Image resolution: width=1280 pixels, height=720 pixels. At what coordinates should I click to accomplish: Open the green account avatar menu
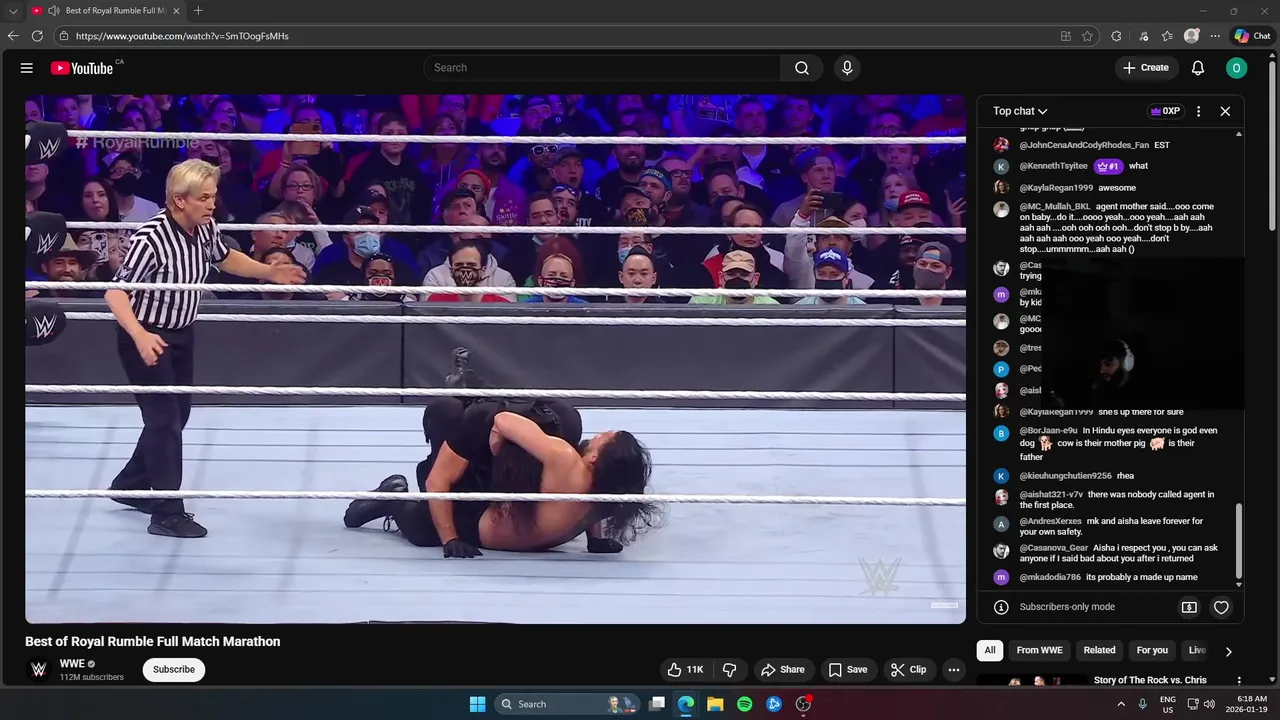point(1237,68)
